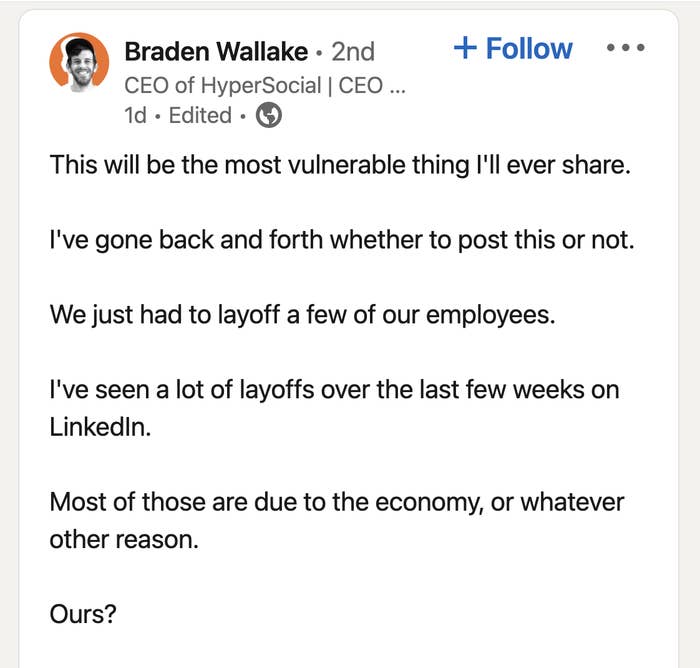Click the 'most vulnerable thing' opening line
Screen dimensions: 700x668
340,165
